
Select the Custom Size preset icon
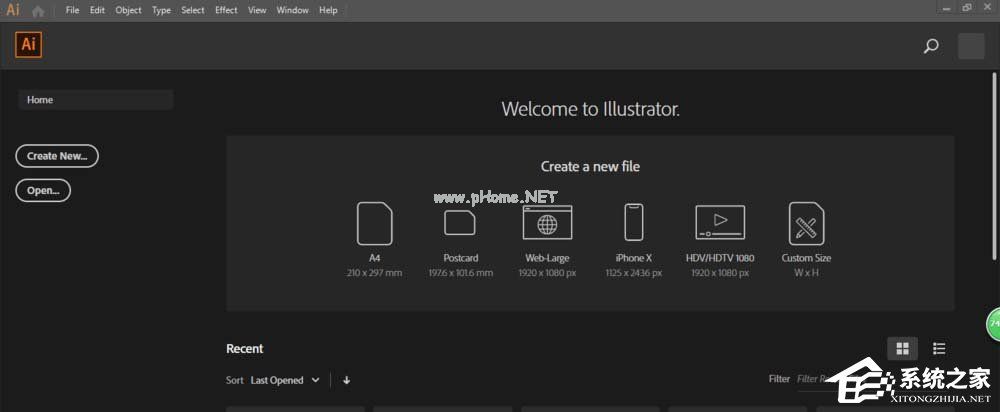point(806,223)
